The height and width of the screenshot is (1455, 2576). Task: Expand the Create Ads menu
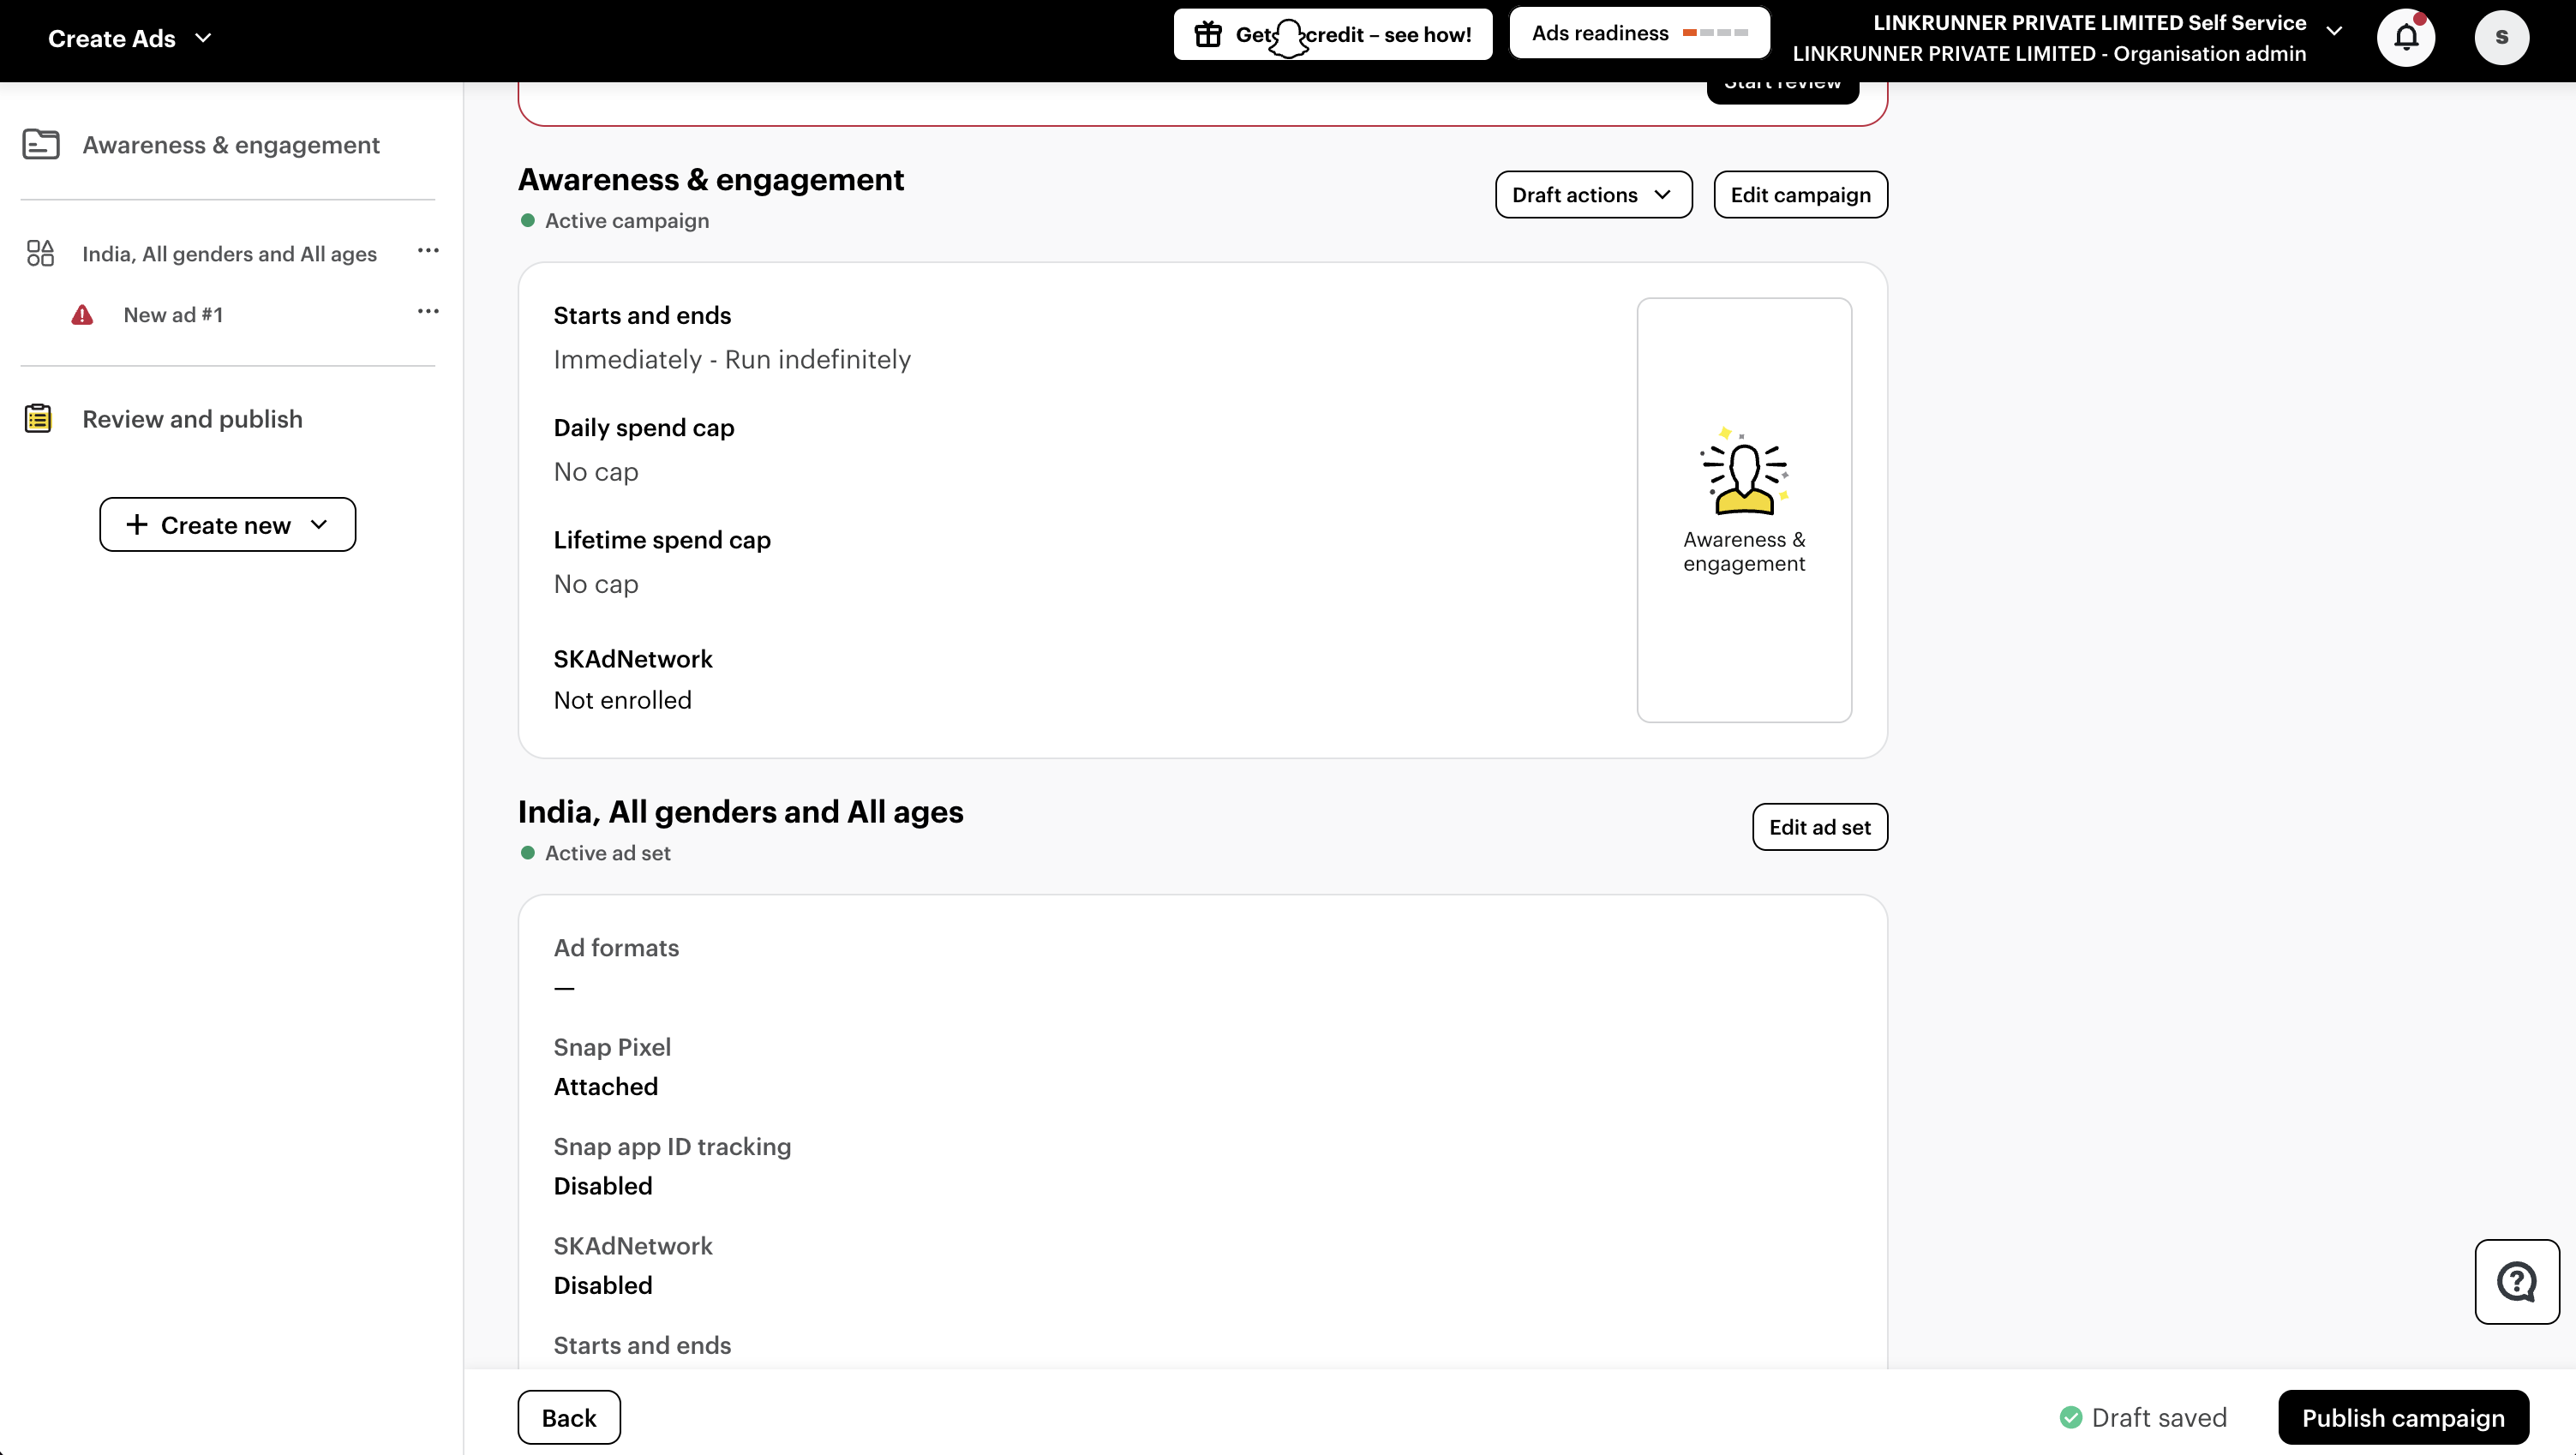pos(130,38)
